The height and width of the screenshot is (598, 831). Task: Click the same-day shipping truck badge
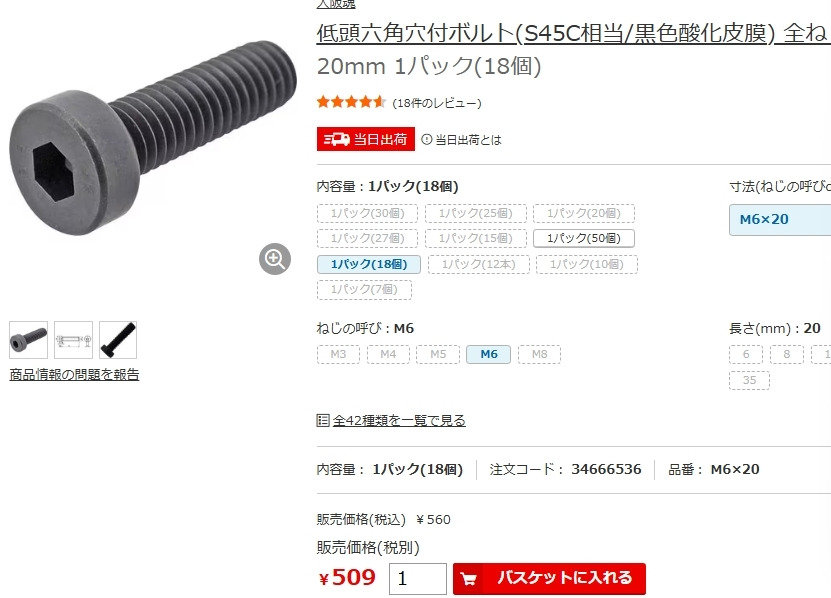(366, 139)
